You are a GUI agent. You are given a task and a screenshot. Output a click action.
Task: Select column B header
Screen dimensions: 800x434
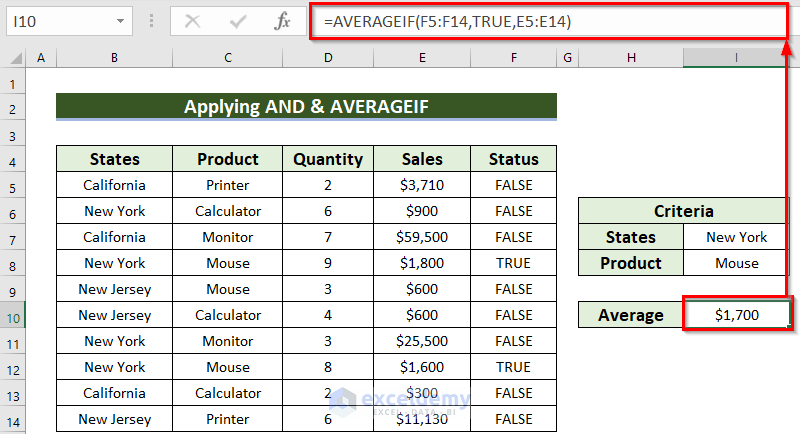114,59
